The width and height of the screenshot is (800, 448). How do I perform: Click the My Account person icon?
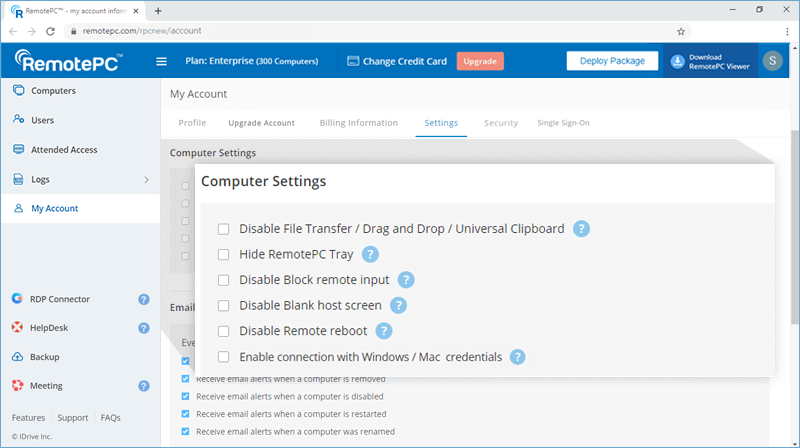[x=18, y=208]
